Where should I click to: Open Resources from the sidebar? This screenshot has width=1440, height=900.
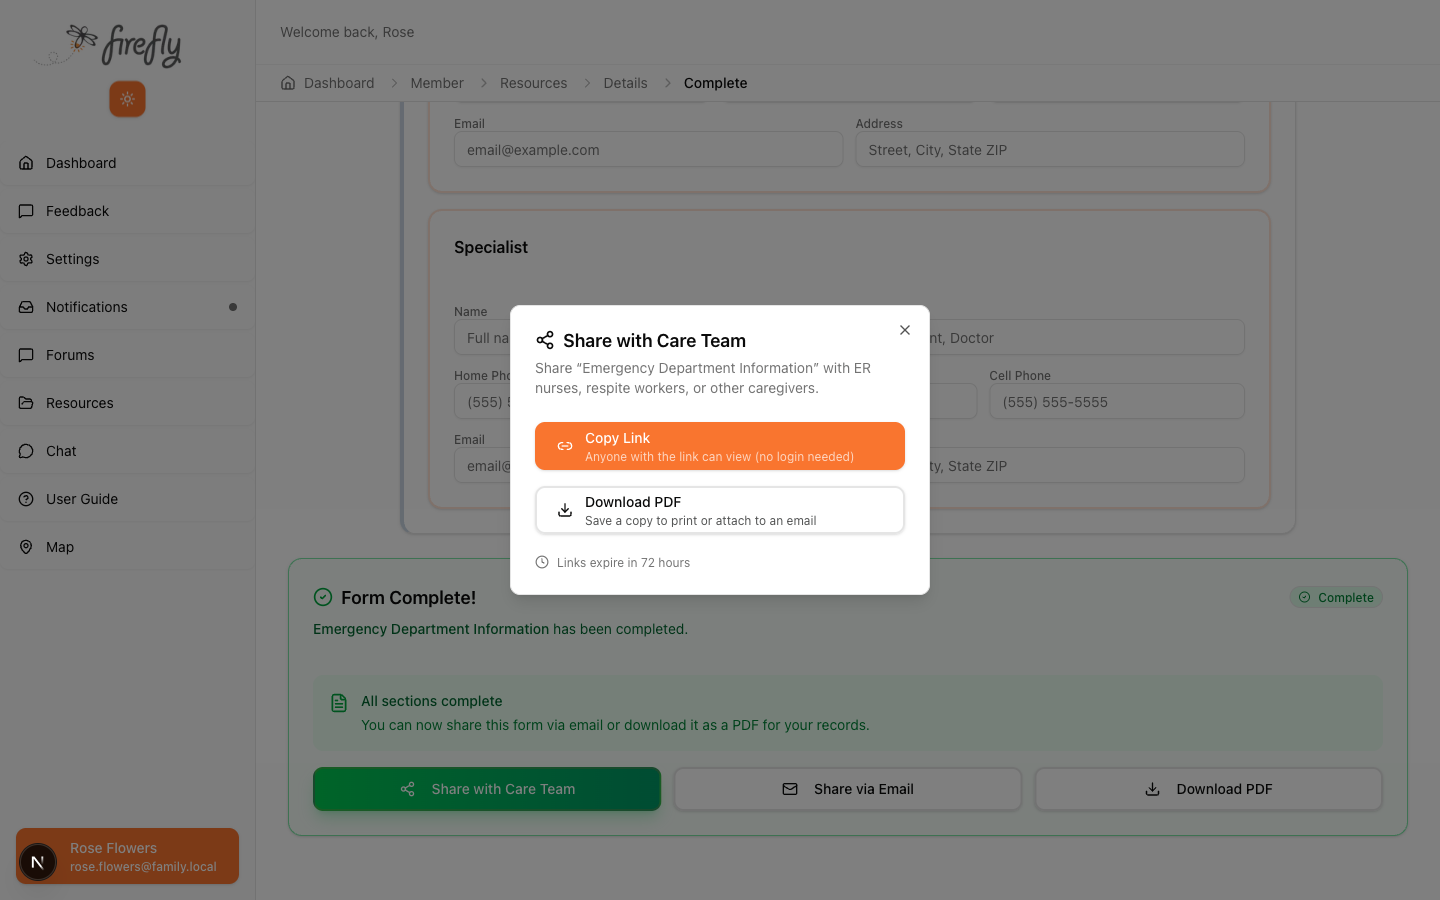[x=79, y=403]
